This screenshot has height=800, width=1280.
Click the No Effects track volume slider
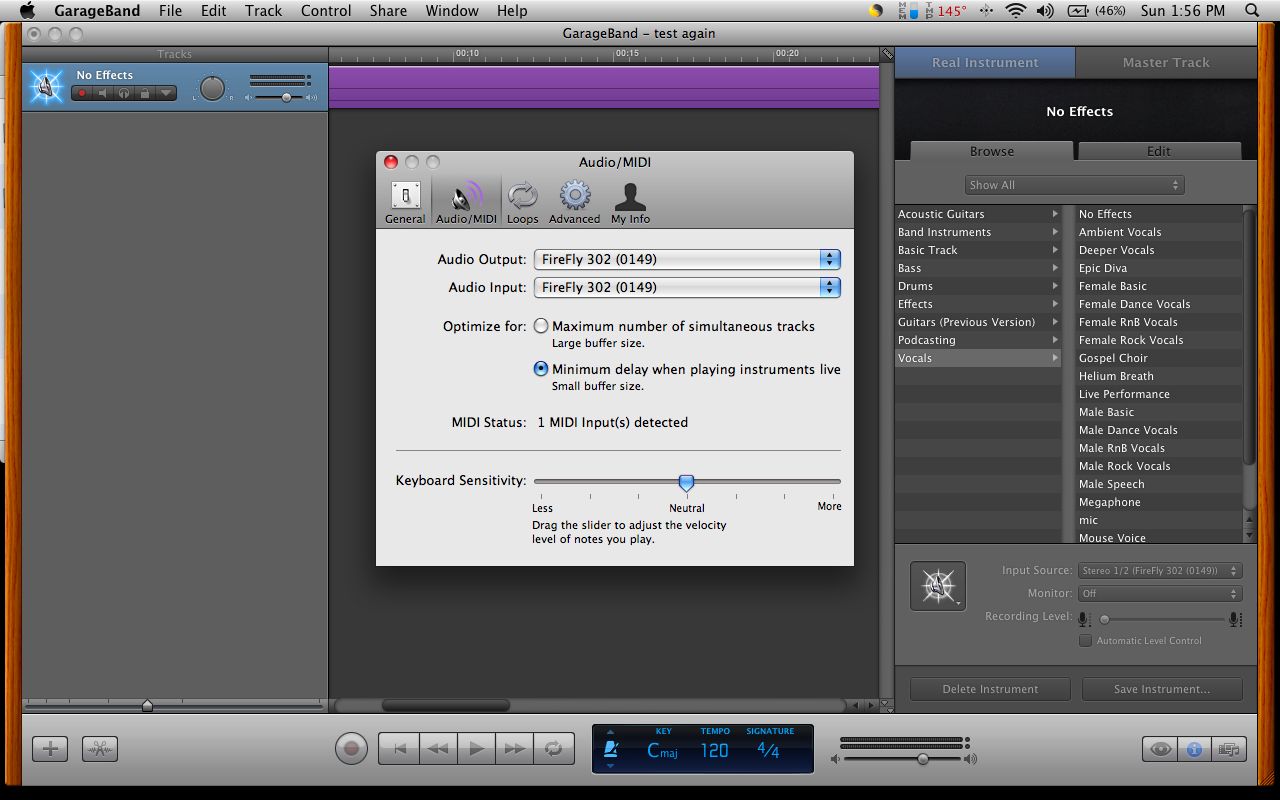(286, 97)
